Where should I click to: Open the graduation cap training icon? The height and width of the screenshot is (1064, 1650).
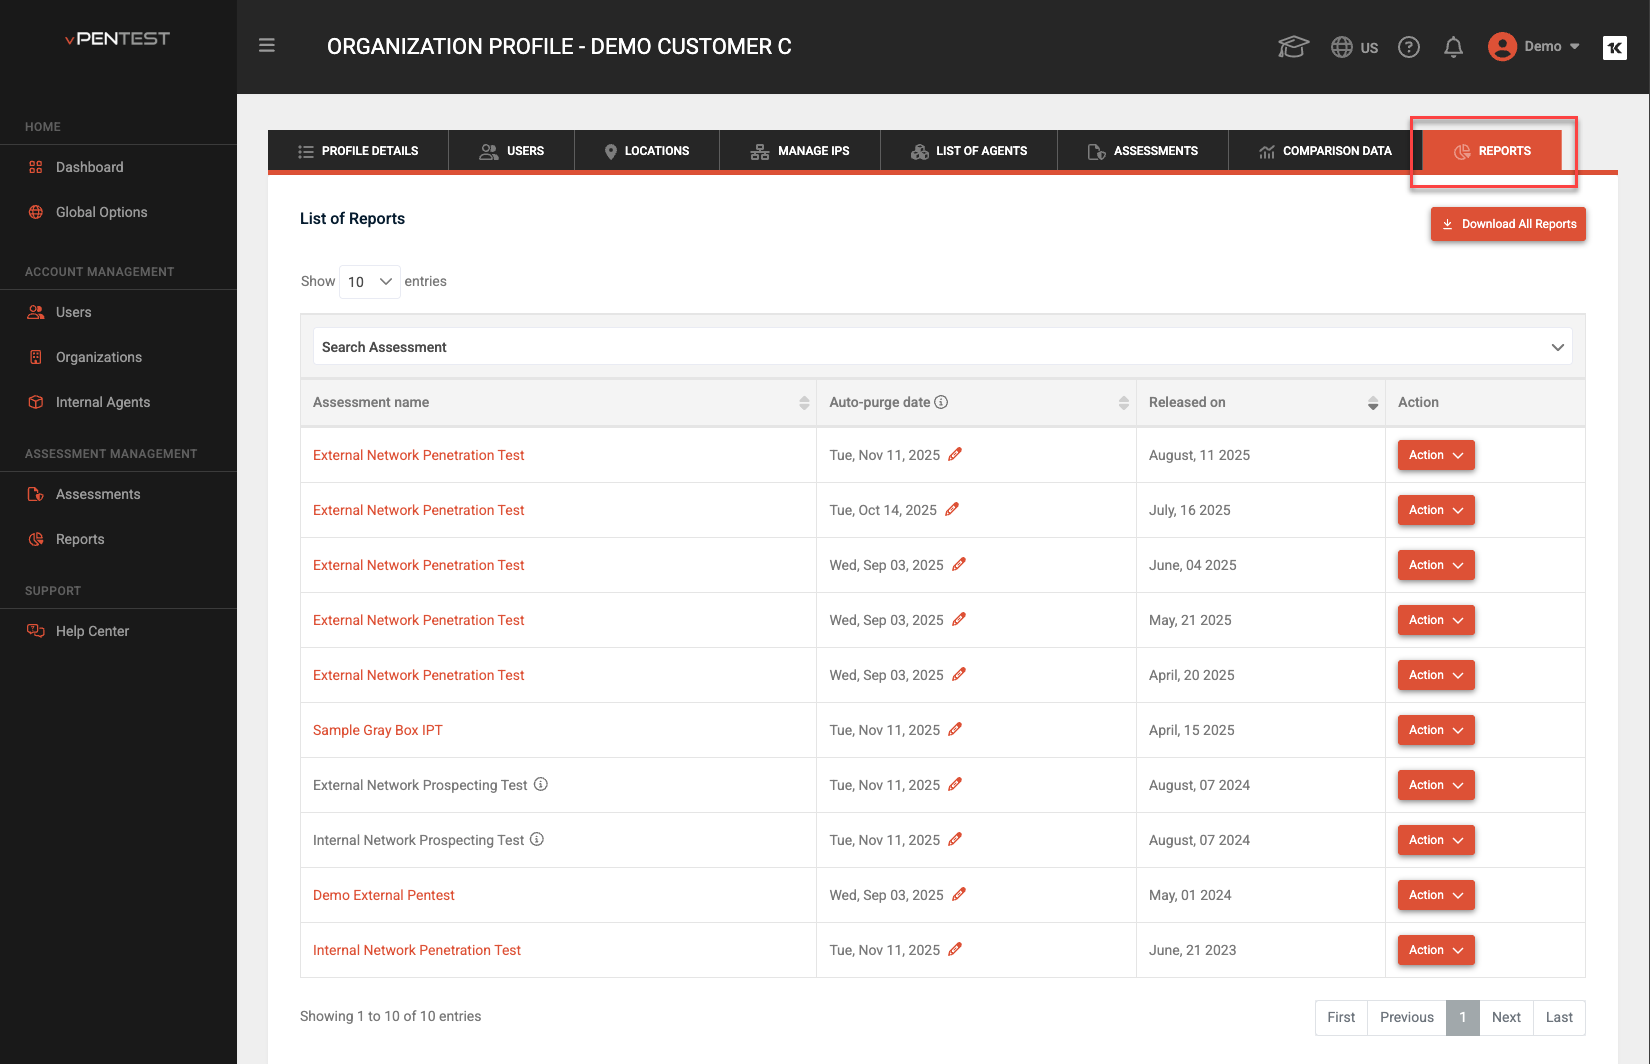[1293, 47]
